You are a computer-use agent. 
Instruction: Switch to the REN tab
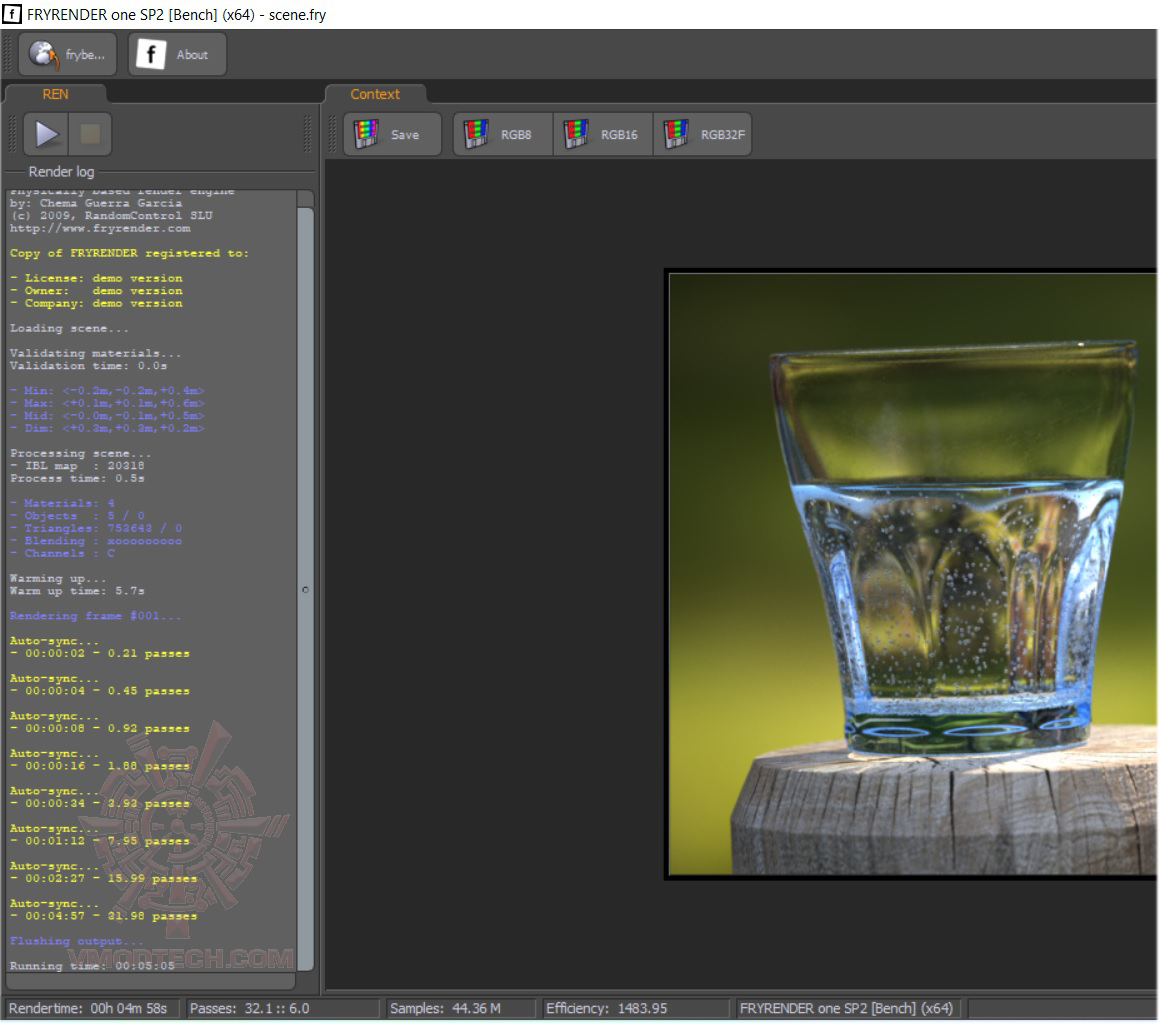click(x=55, y=94)
